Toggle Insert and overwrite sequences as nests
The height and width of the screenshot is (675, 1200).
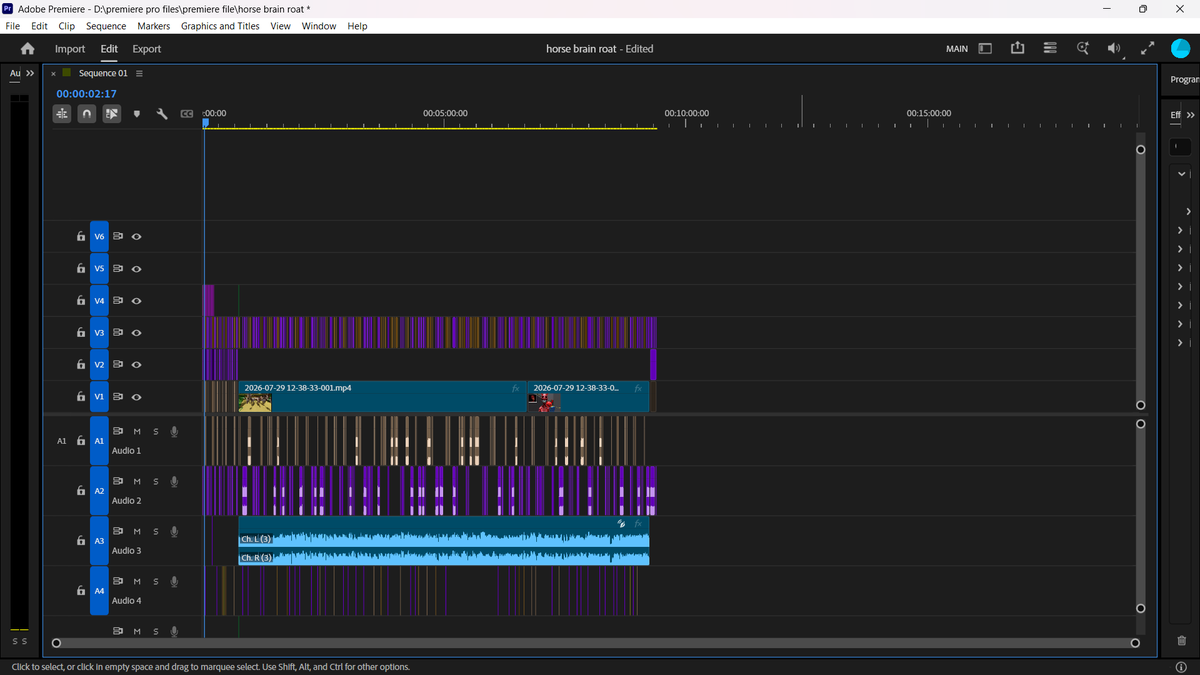pyautogui.click(x=62, y=114)
